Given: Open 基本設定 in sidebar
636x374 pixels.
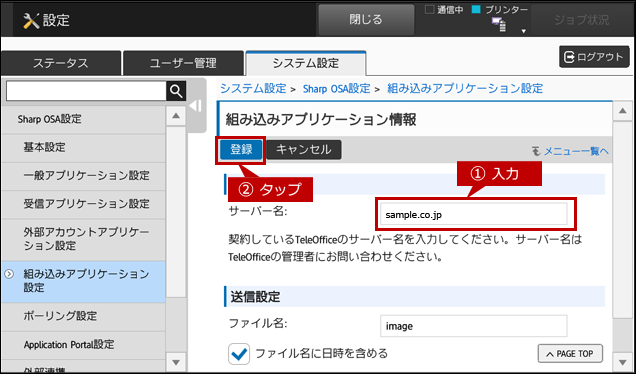Looking at the screenshot, I should [x=83, y=148].
